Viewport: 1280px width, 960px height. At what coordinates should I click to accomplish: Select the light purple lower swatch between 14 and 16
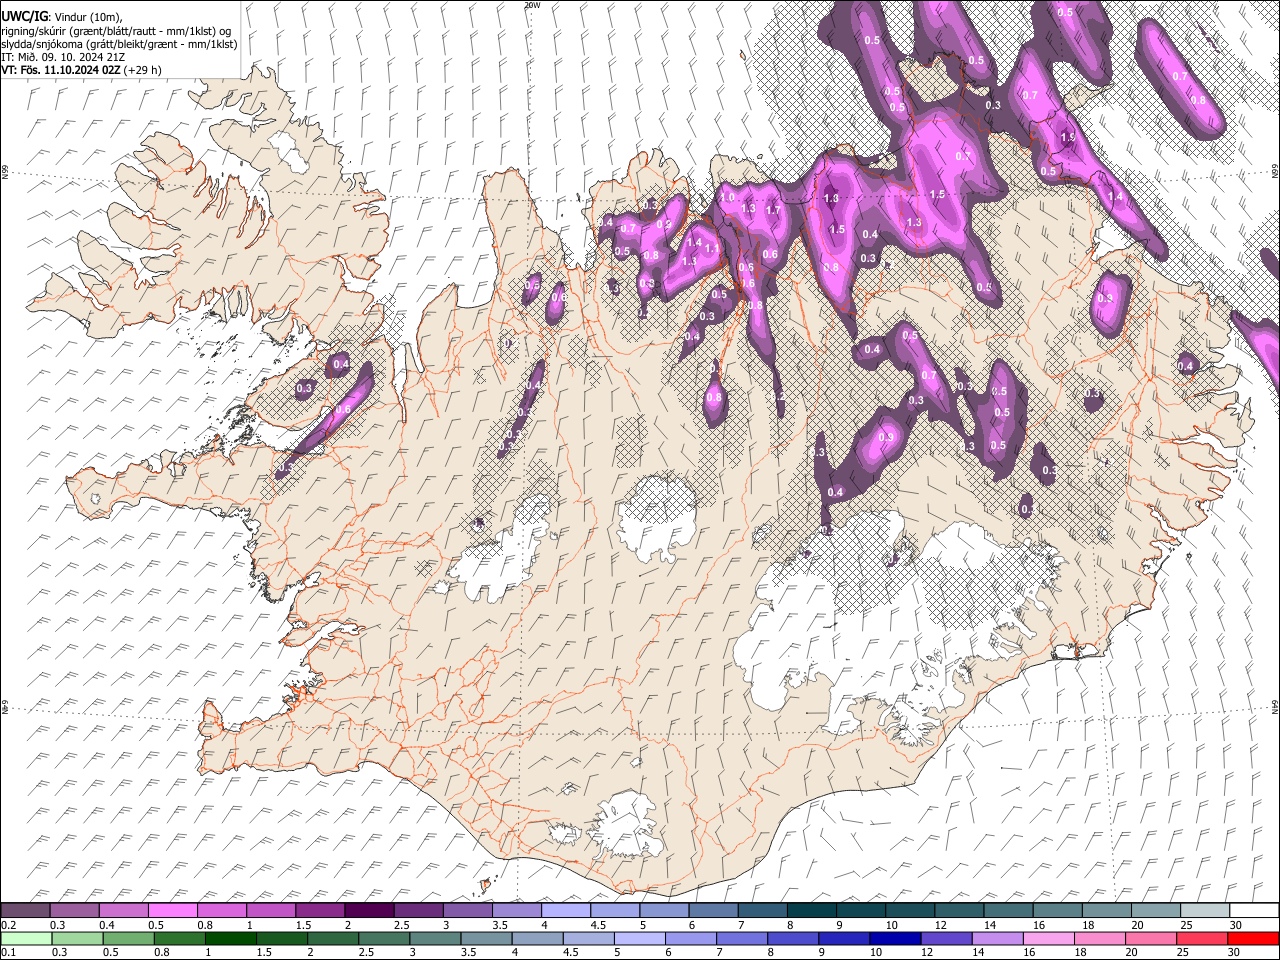click(999, 938)
